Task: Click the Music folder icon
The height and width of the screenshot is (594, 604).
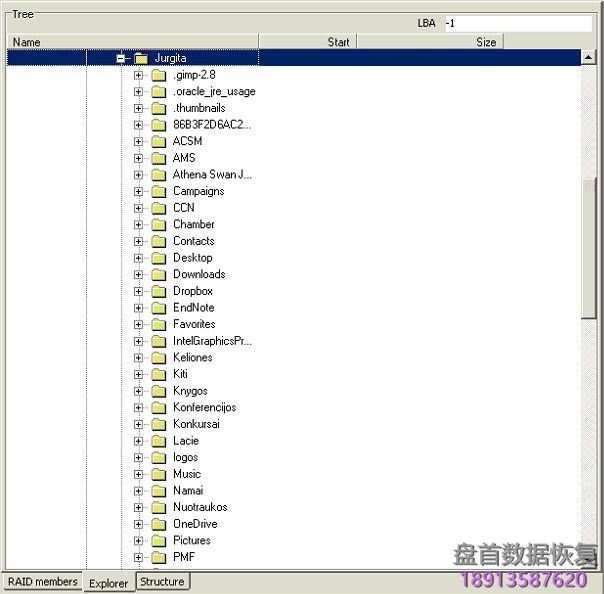Action: click(158, 474)
